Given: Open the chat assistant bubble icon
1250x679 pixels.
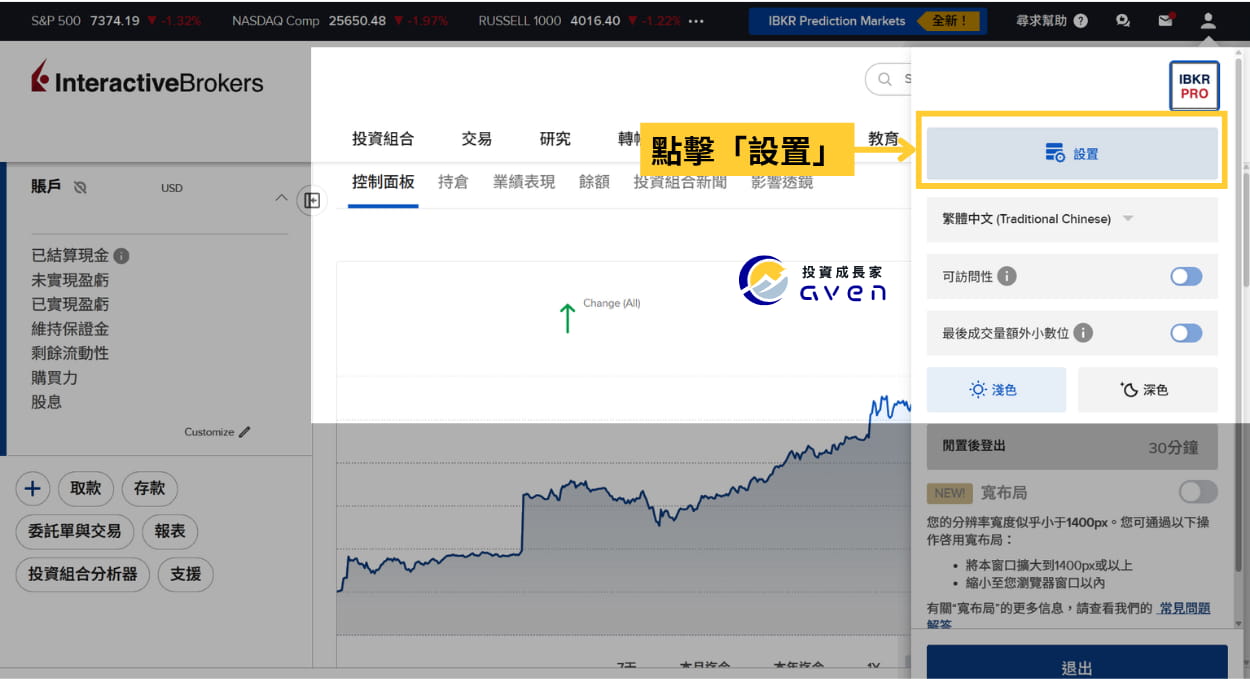Looking at the screenshot, I should tap(1123, 20).
